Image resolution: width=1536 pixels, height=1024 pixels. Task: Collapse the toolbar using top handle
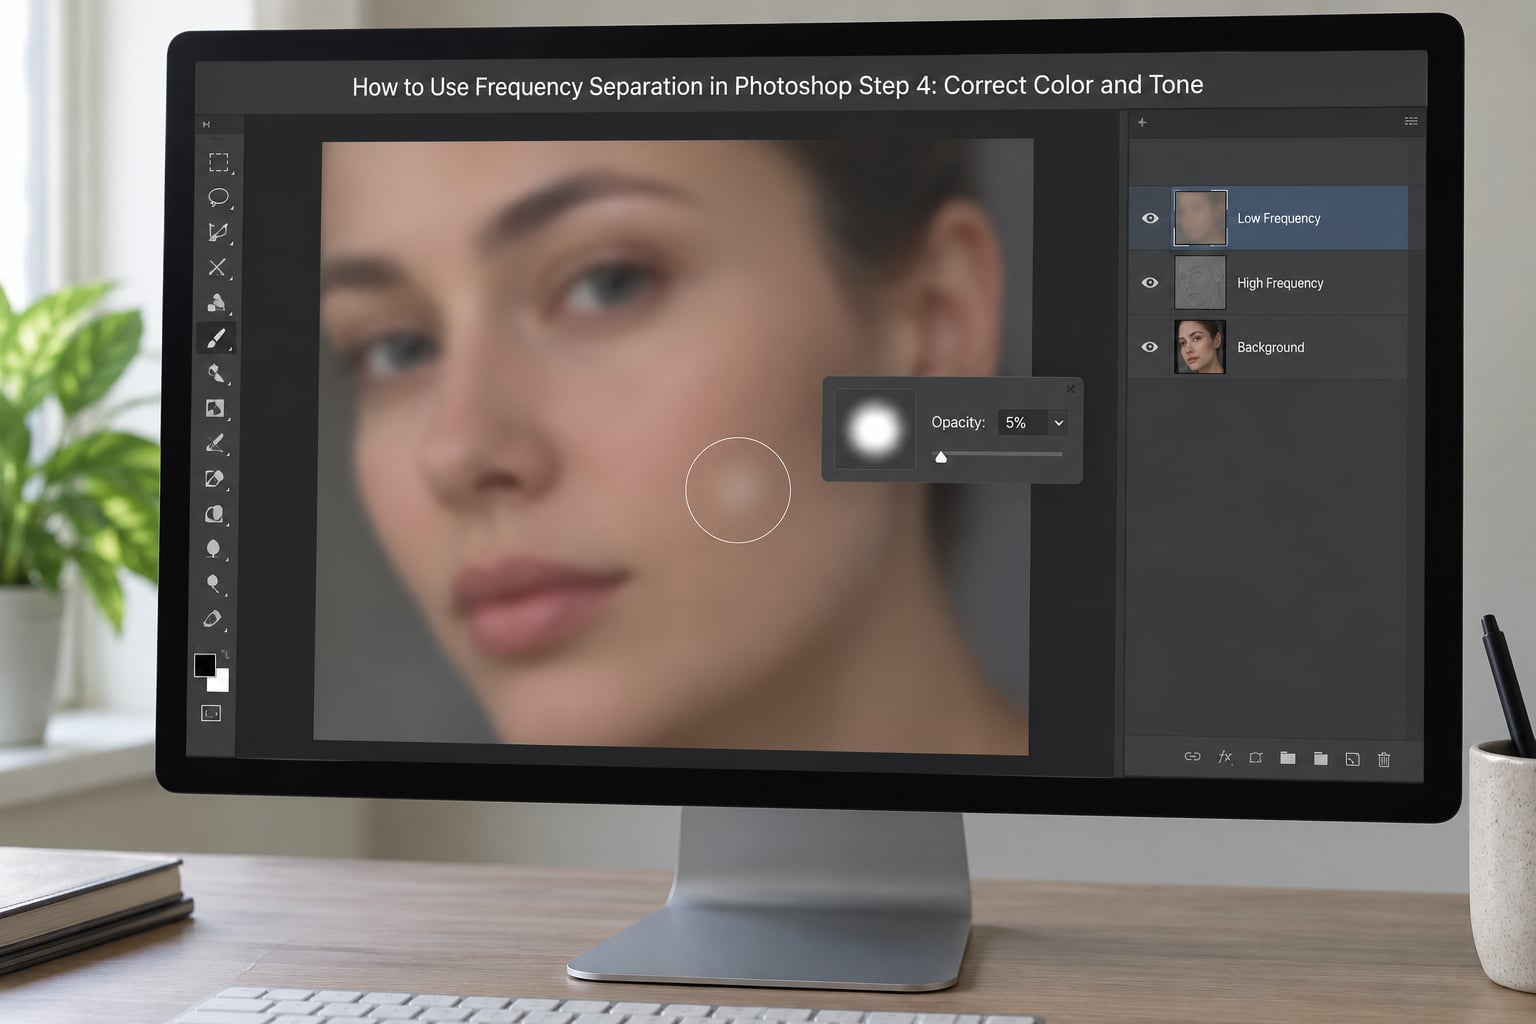point(206,125)
